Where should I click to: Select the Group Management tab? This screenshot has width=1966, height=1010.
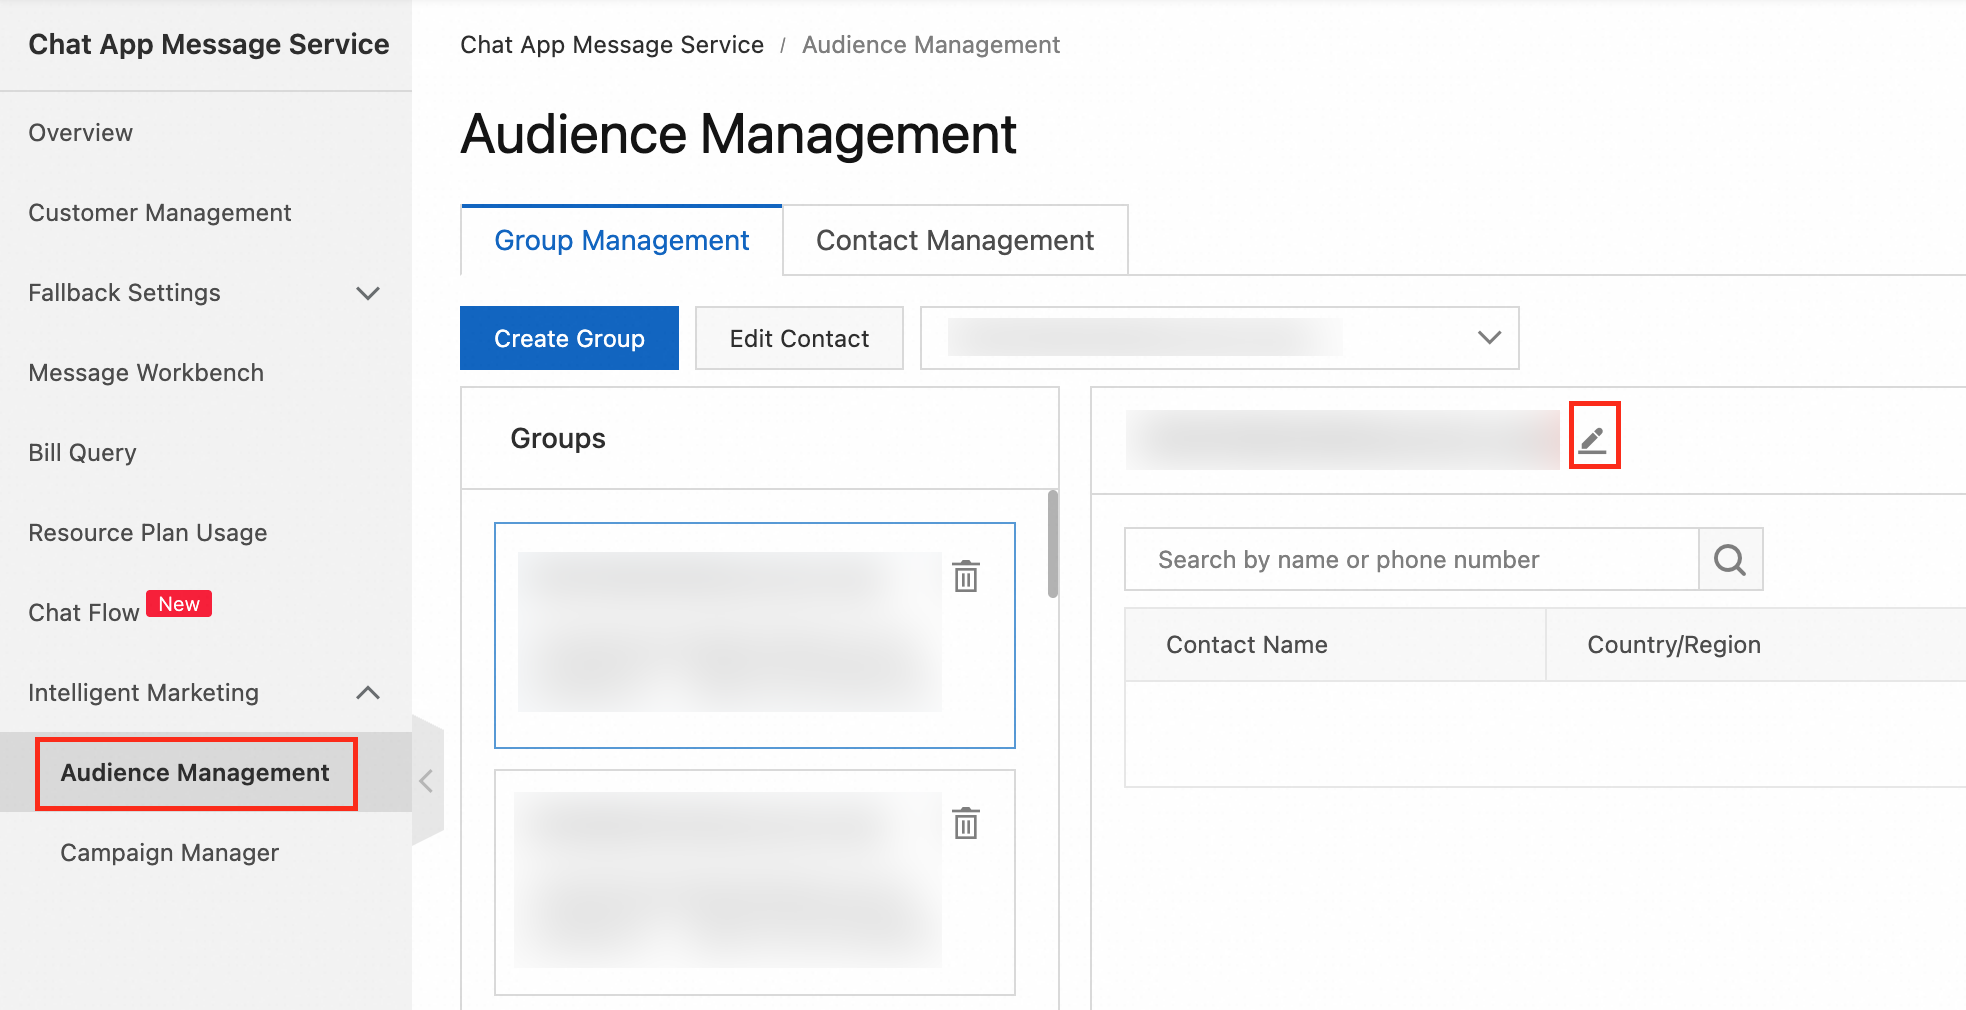coord(621,241)
